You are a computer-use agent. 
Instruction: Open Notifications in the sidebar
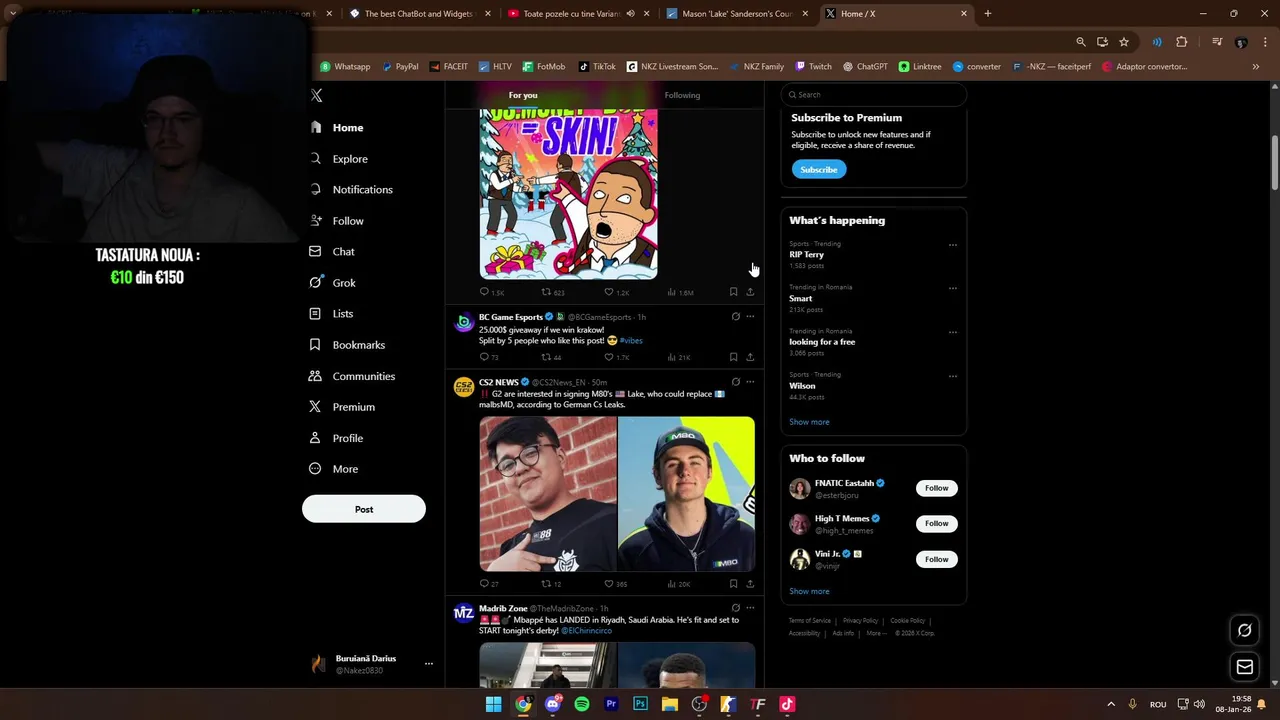(351, 190)
